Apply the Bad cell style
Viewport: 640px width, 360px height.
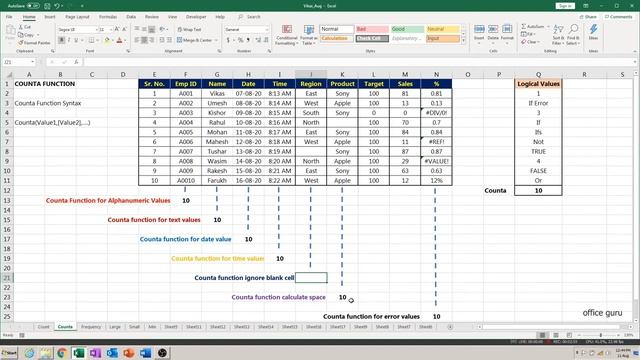pos(372,29)
